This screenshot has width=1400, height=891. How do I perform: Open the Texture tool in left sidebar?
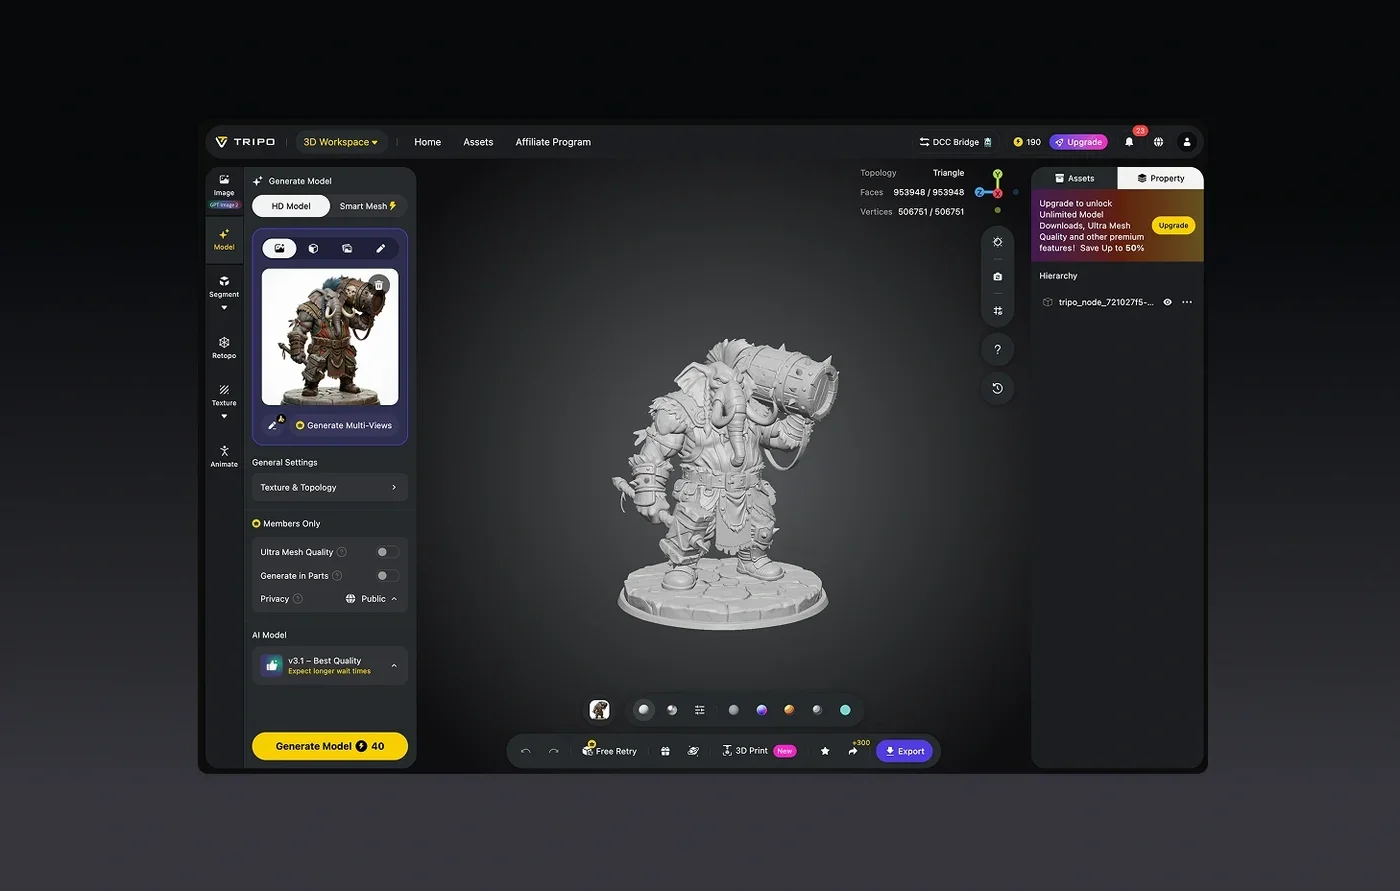224,395
